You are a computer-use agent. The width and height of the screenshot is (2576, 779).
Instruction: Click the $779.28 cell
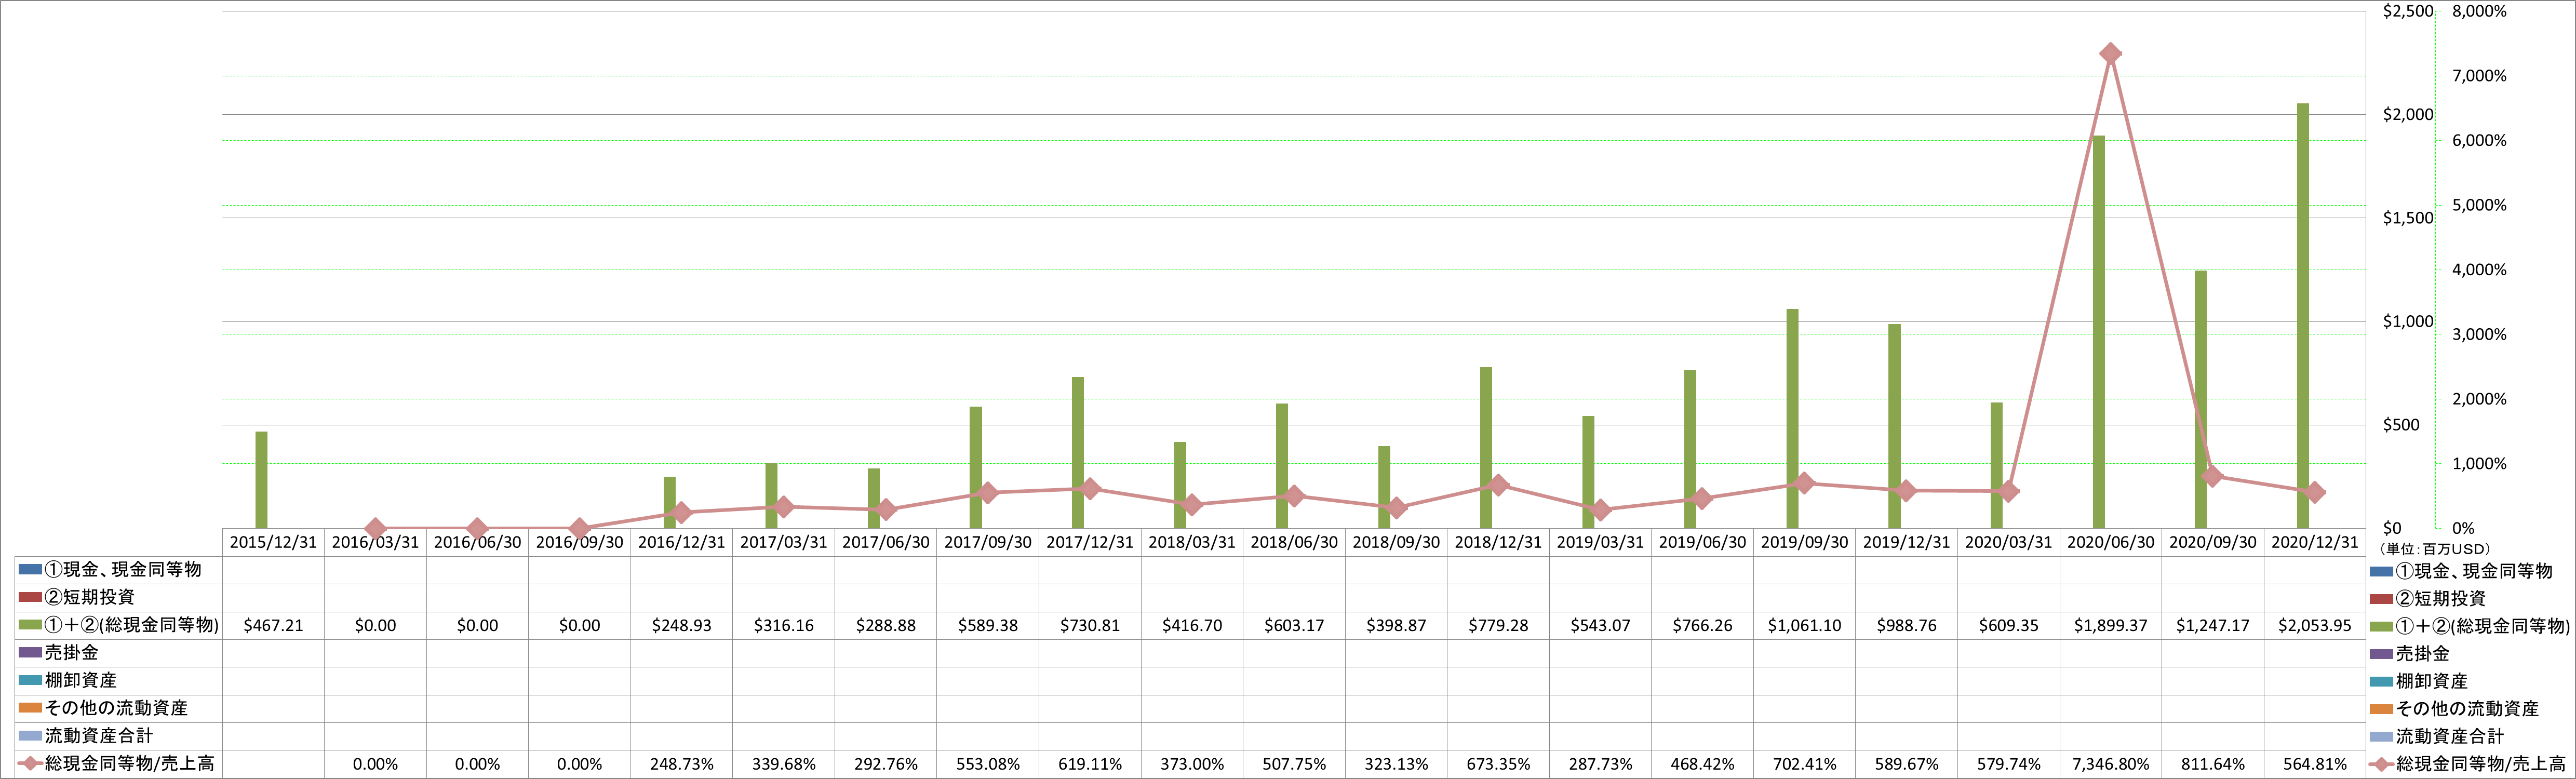[1498, 625]
